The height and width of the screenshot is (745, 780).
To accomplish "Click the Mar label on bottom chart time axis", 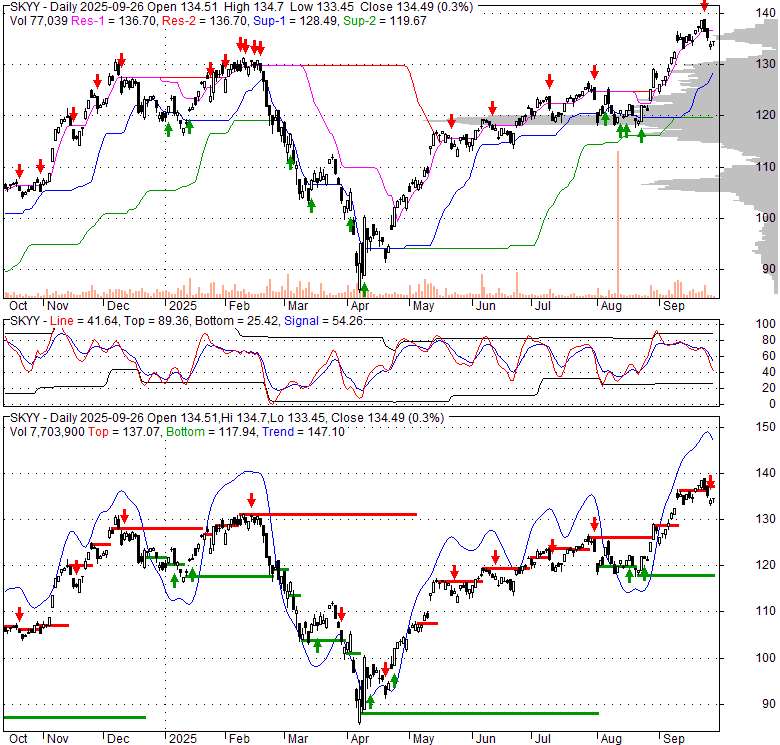I will pos(298,739).
